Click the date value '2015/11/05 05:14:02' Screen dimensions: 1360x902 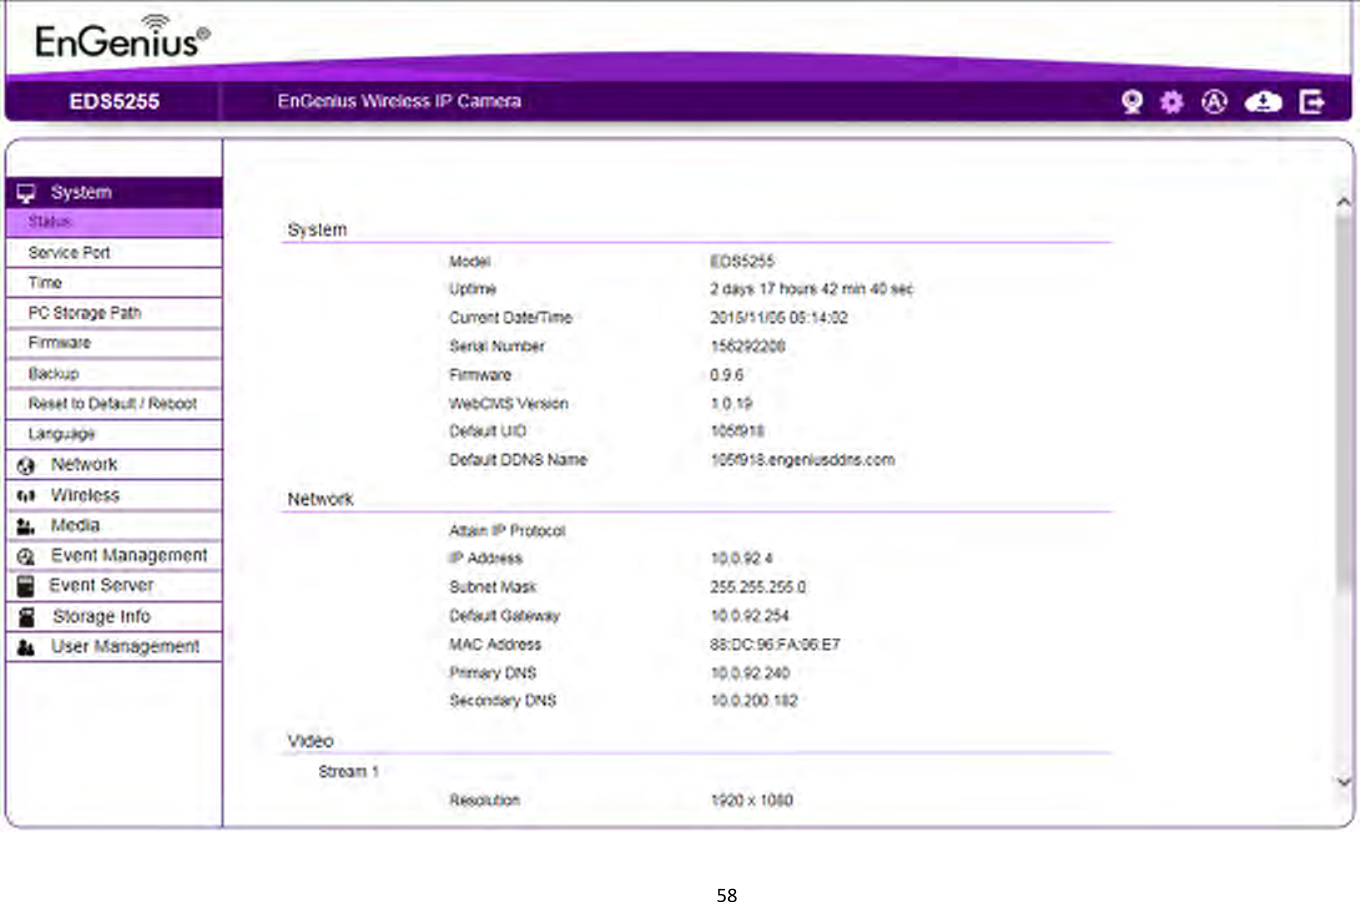coord(779,318)
